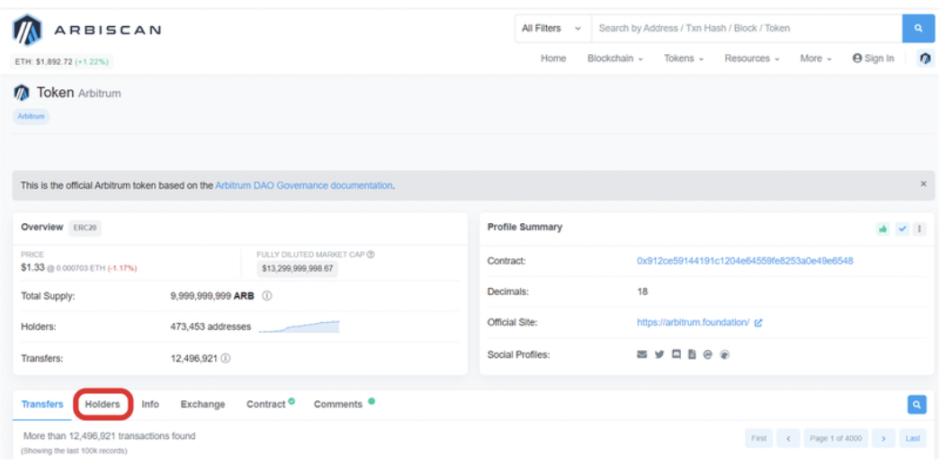Open the Arbitrum DAO Governance documentation link
Viewport: 950px width, 475px height.
click(x=303, y=185)
